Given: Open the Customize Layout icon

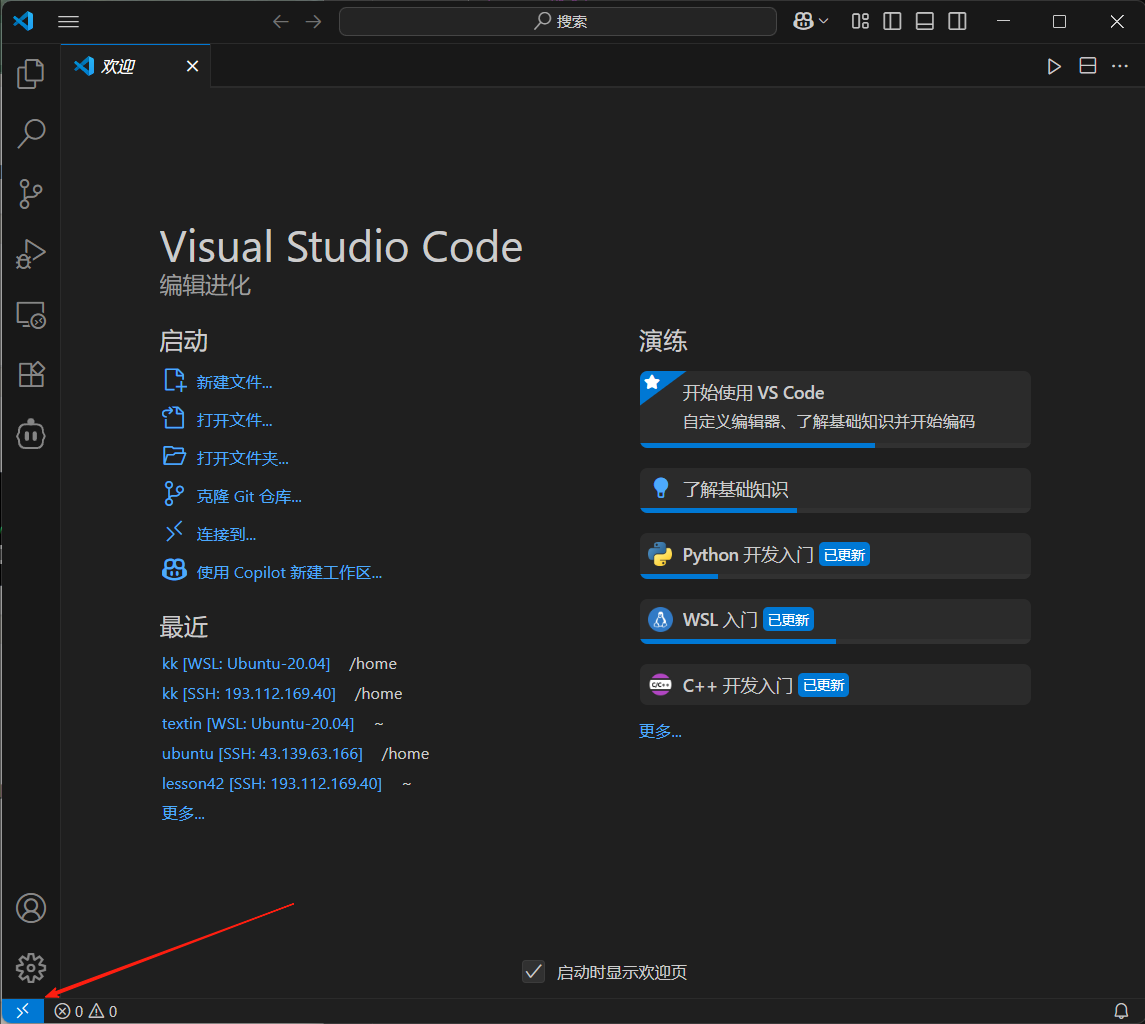Looking at the screenshot, I should tap(860, 22).
